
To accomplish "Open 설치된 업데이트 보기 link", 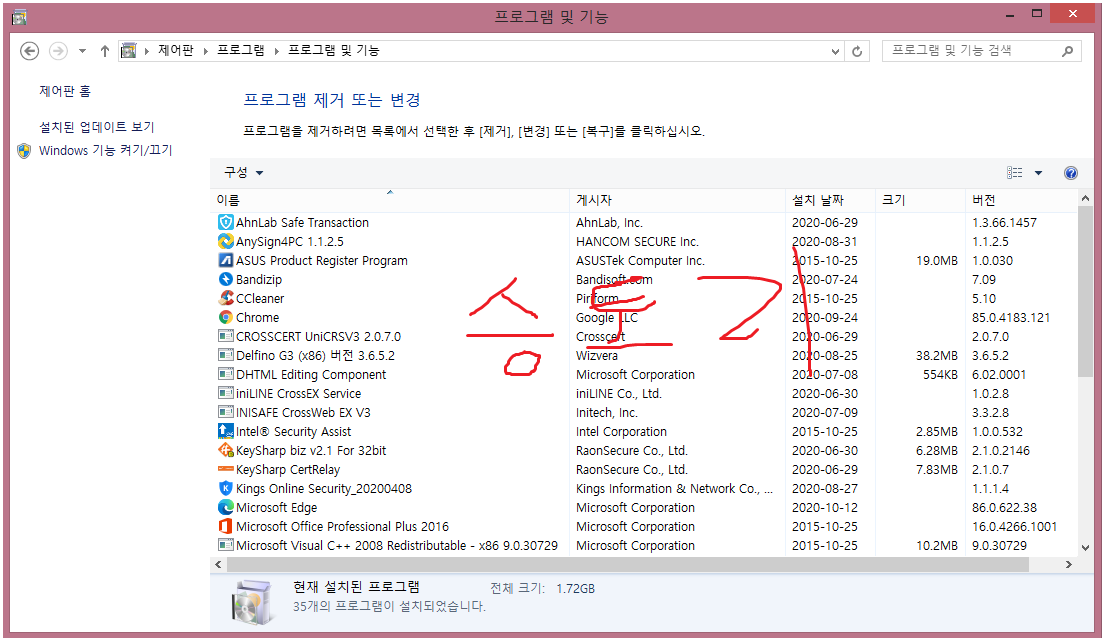I will [x=96, y=127].
